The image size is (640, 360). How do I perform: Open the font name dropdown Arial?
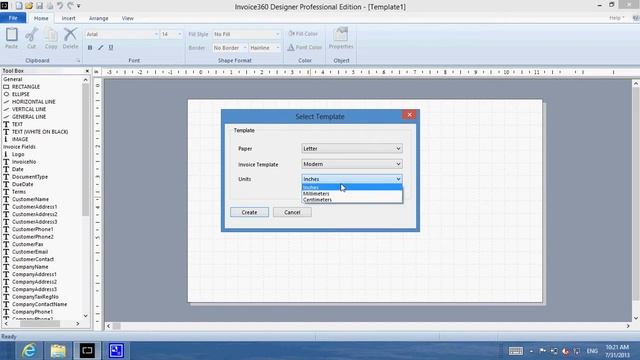coord(122,34)
